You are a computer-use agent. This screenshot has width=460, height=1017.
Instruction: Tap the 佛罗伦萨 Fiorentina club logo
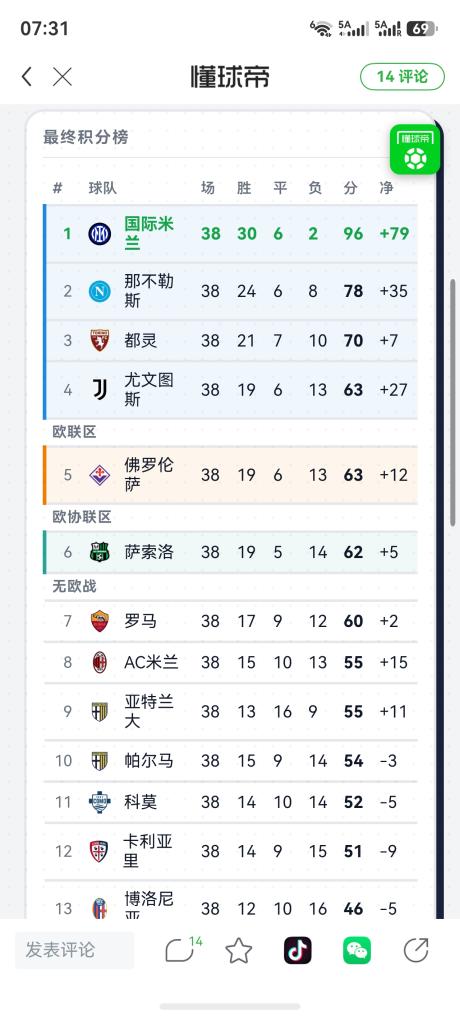[x=99, y=475]
